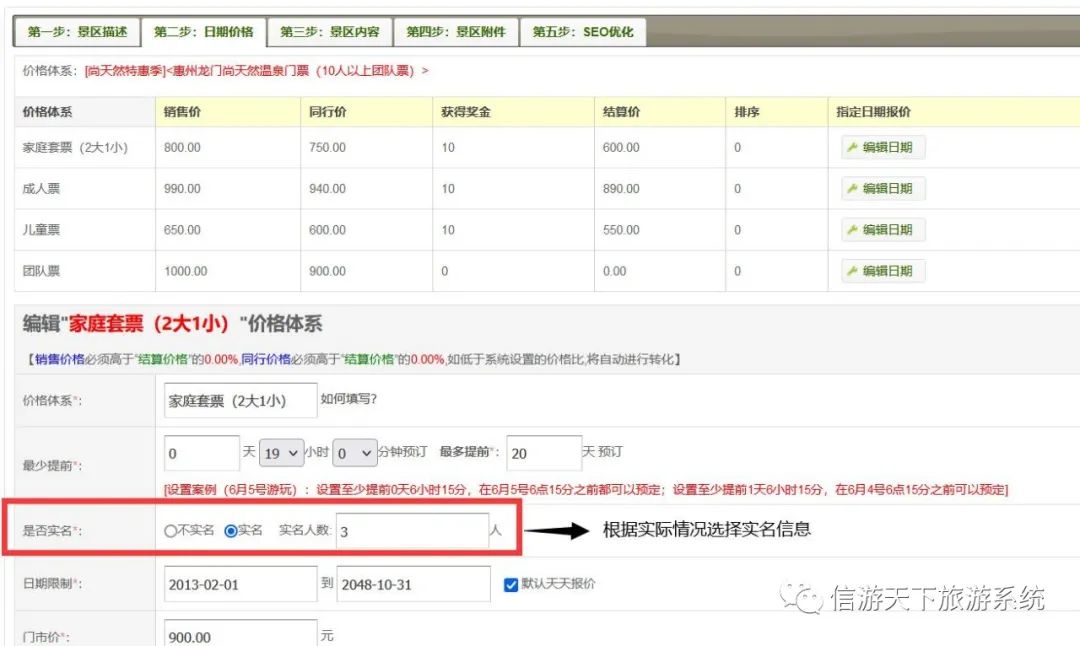The image size is (1080, 646).
Task: Click the start date field 2013-02-01
Action: coord(240,585)
